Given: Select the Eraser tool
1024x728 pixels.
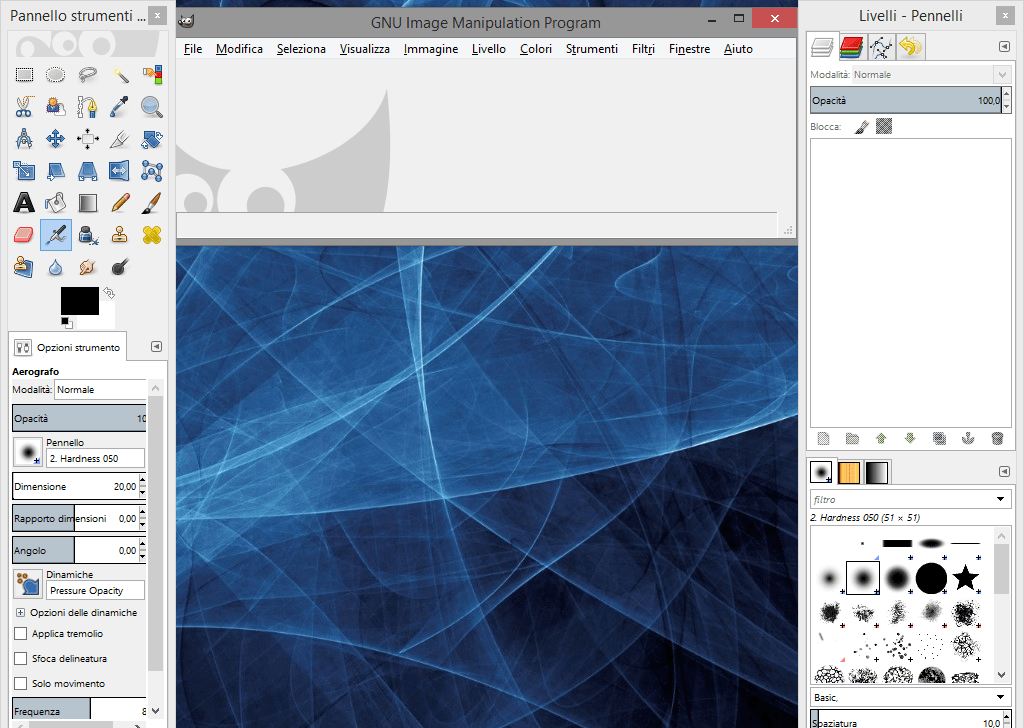Looking at the screenshot, I should (24, 235).
